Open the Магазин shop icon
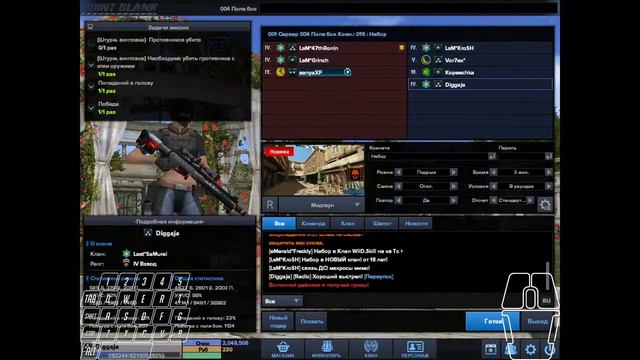This screenshot has height=360, width=640. pyautogui.click(x=282, y=349)
